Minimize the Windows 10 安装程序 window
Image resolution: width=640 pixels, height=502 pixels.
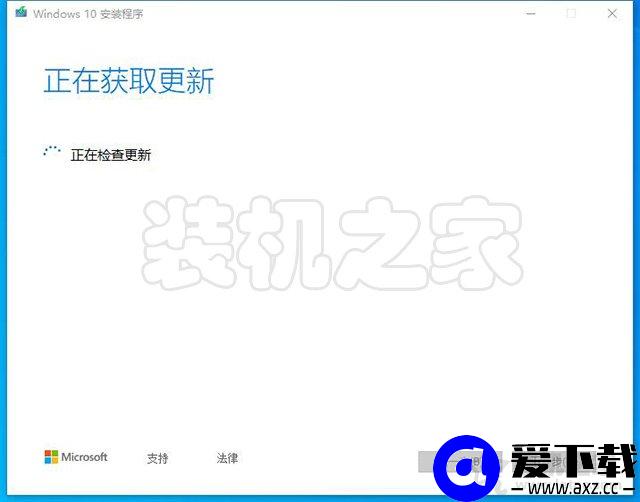[531, 13]
